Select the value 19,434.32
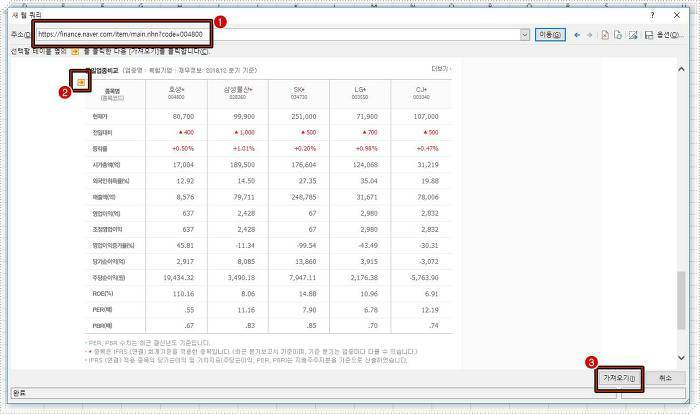This screenshot has height=414, width=700. tap(179, 277)
